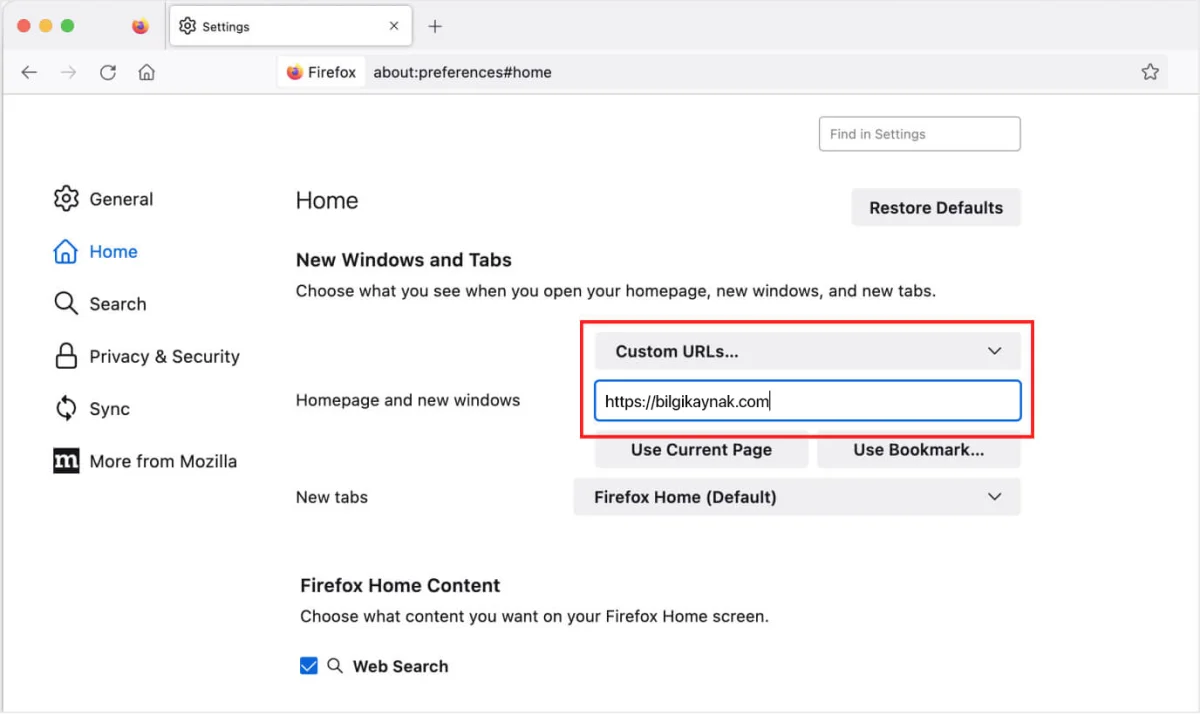Reload the current page
The width and height of the screenshot is (1200, 714).
(108, 72)
